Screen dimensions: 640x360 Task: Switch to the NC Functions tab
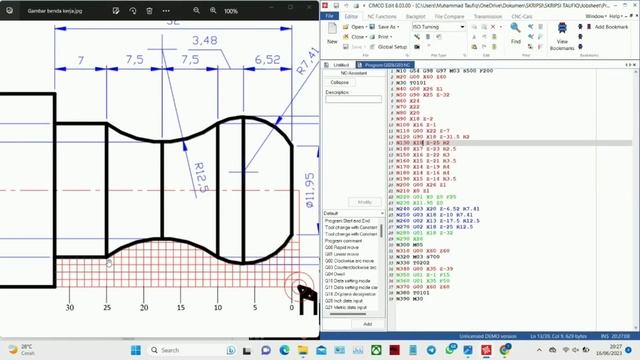pos(382,17)
